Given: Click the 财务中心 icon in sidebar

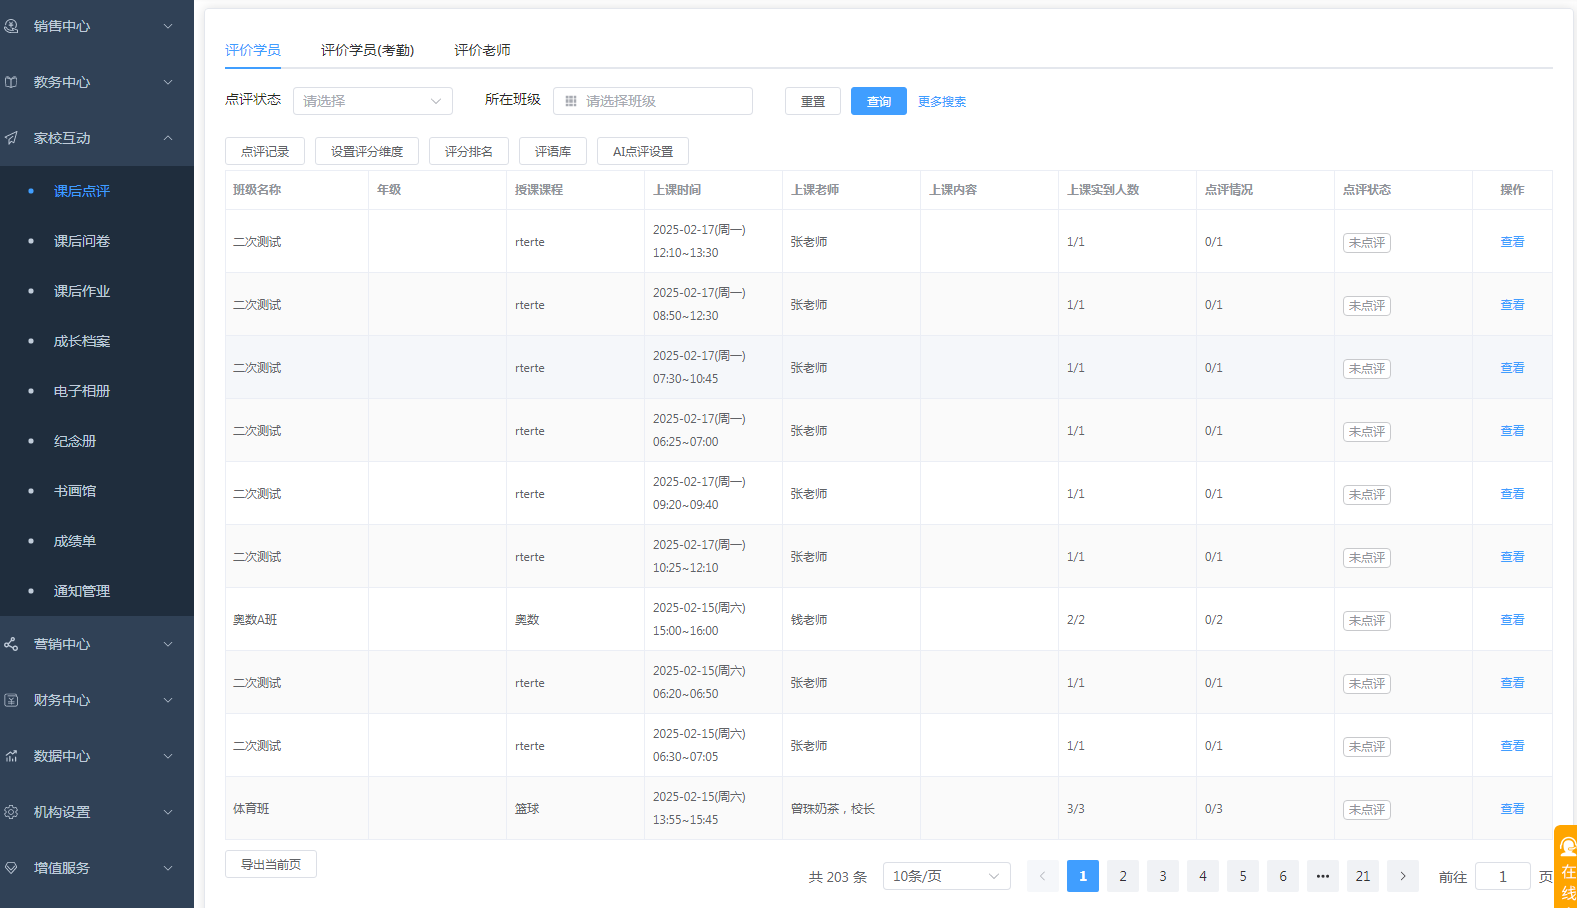Looking at the screenshot, I should point(11,700).
